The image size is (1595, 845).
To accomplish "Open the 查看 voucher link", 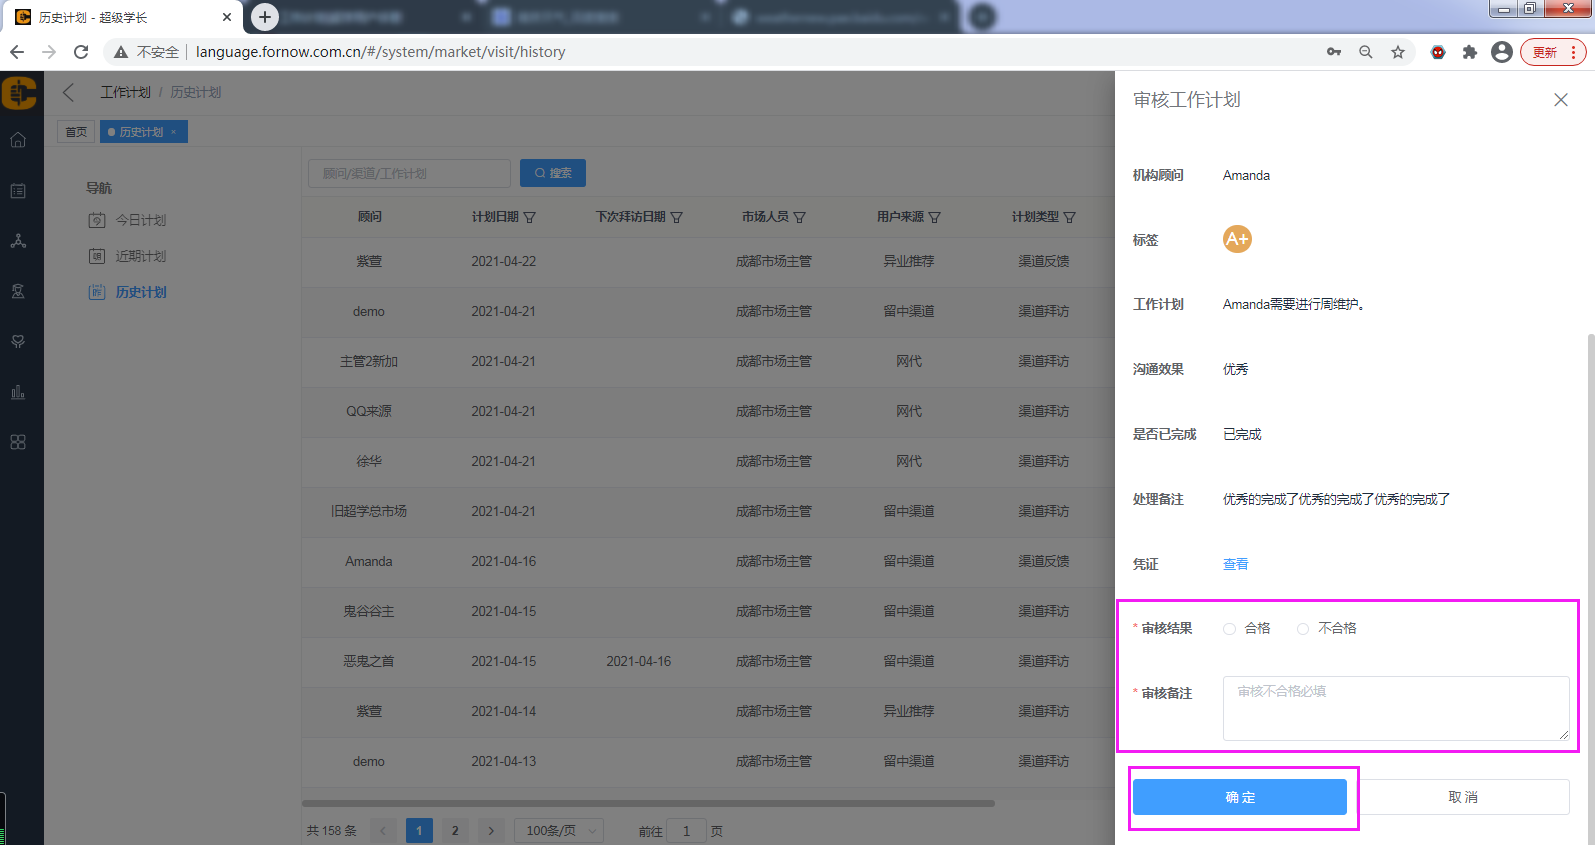I will [x=1235, y=564].
